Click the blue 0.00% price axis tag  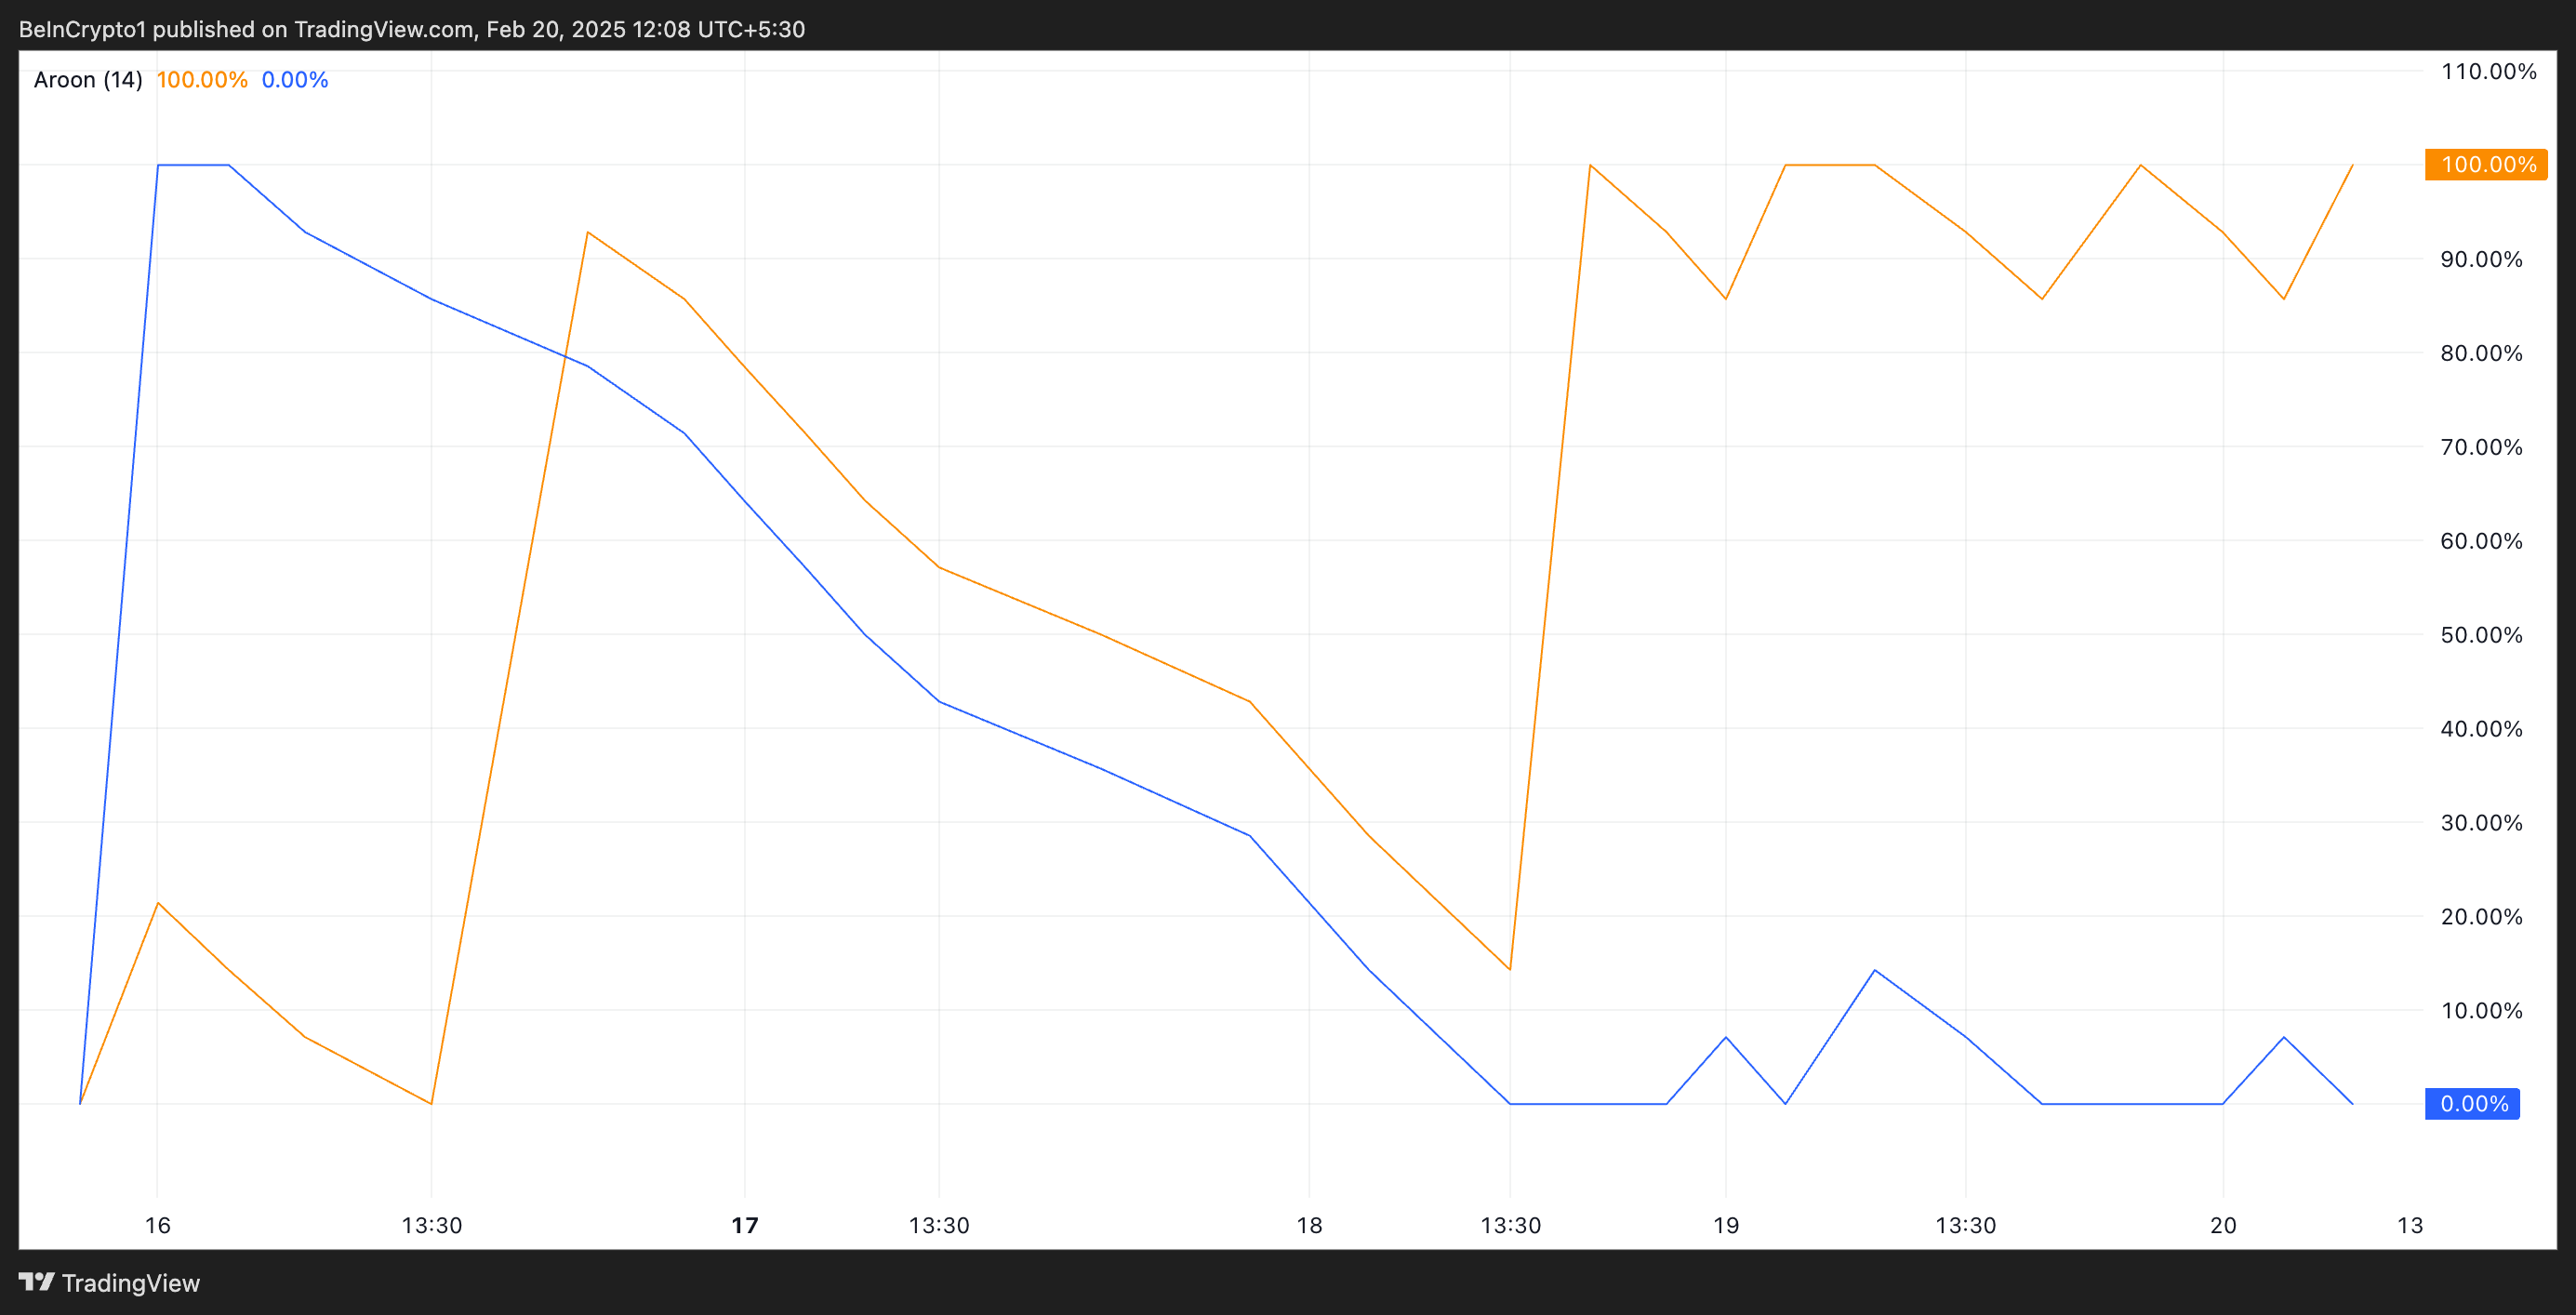coord(2472,1104)
